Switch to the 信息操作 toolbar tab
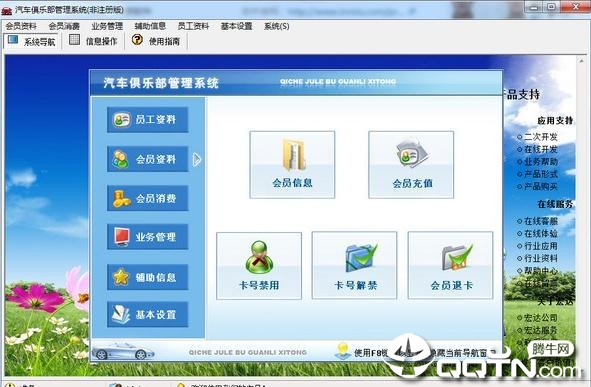 point(93,41)
